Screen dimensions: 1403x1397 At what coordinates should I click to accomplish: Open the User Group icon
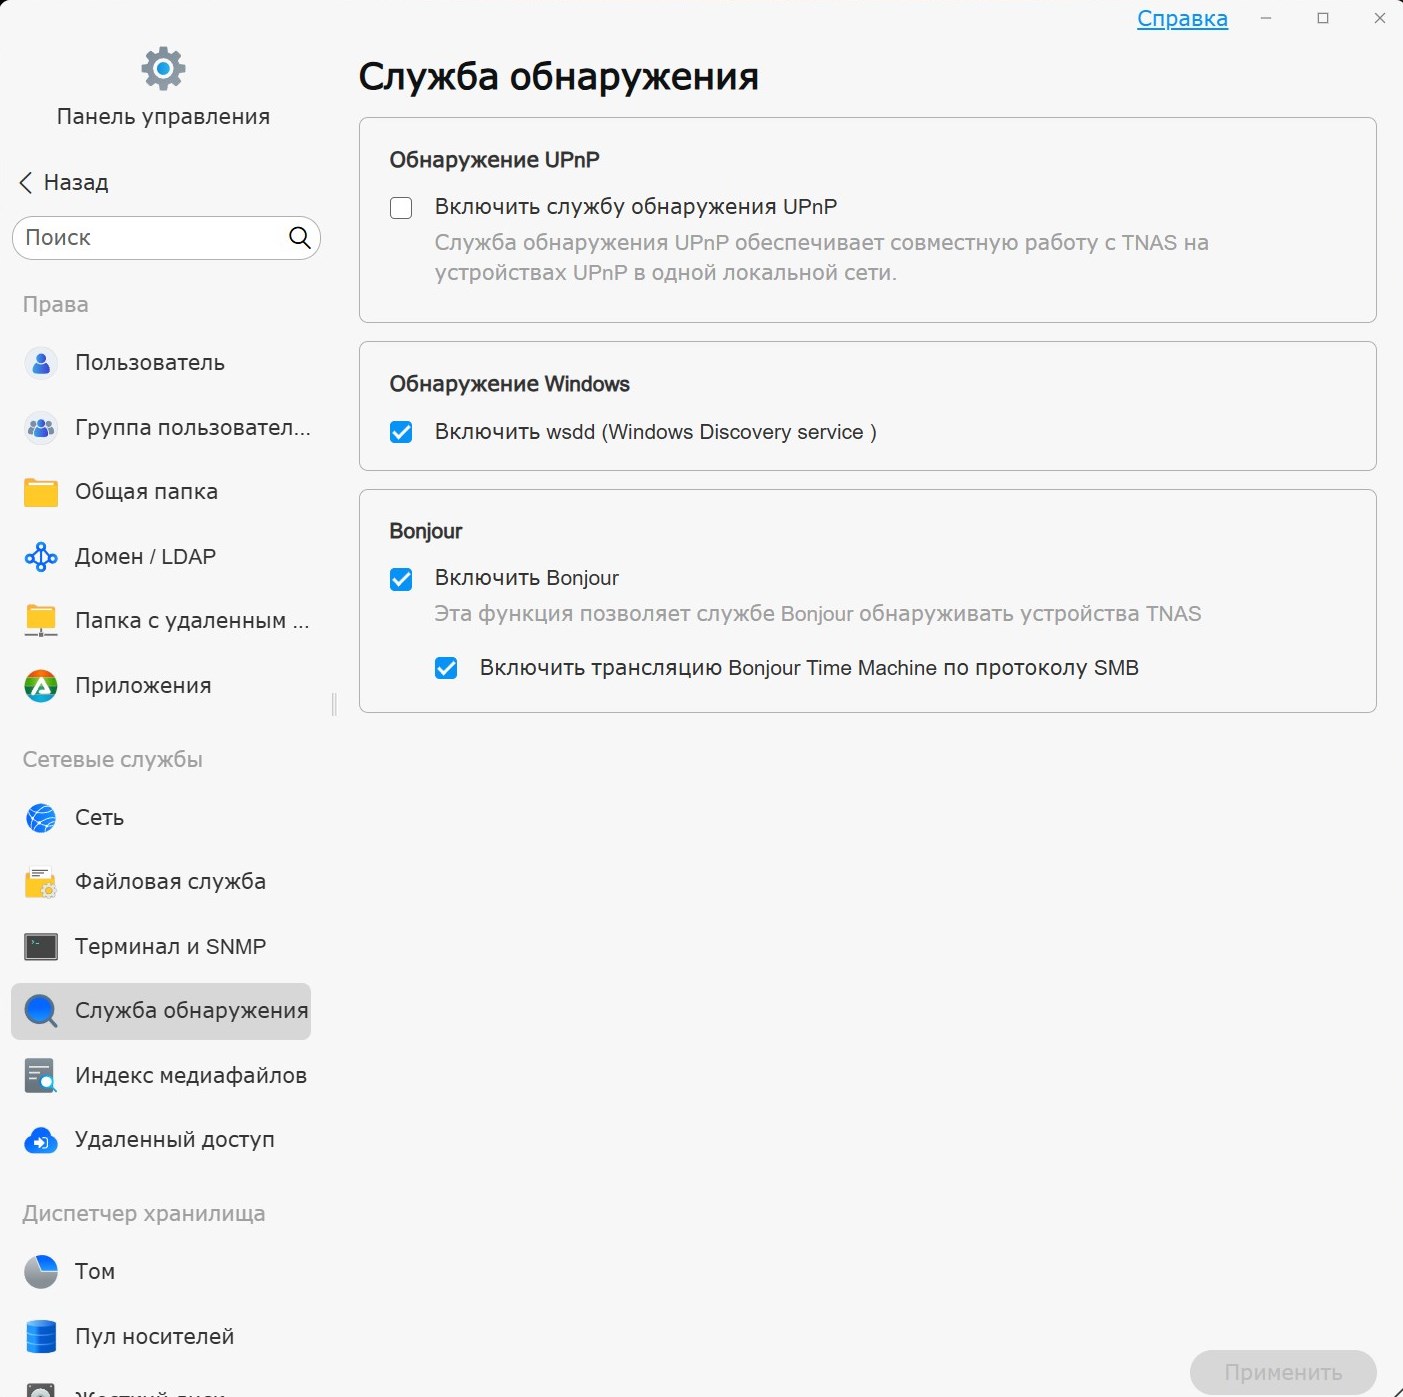[x=41, y=428]
